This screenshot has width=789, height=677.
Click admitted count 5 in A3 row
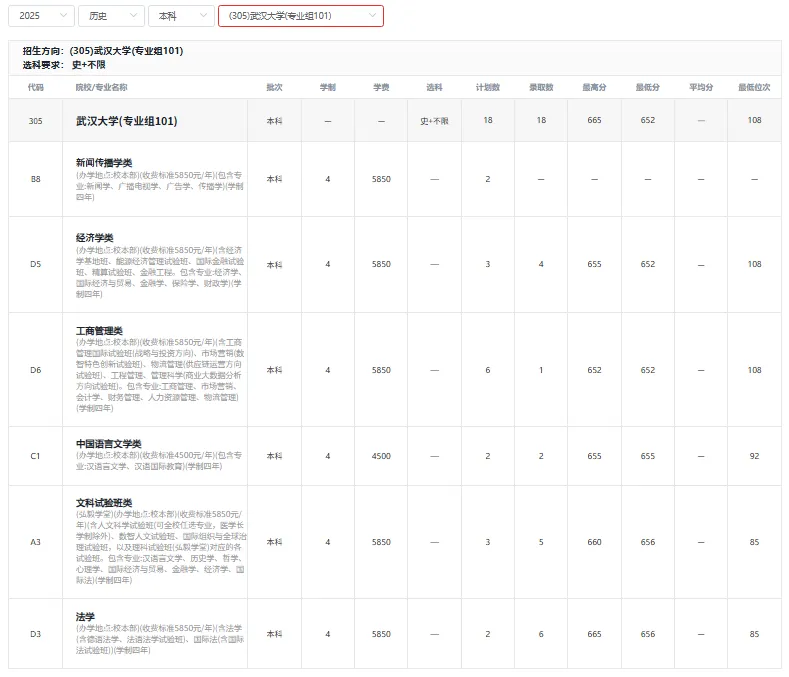click(541, 542)
